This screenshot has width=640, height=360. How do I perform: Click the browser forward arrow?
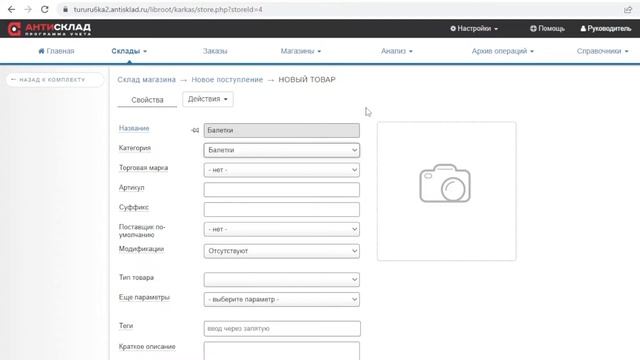click(x=28, y=9)
